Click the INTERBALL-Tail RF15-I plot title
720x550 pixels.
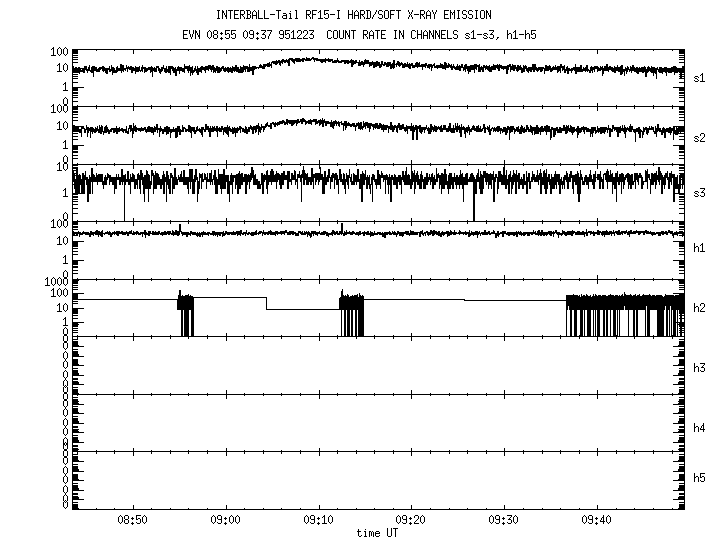[353, 15]
